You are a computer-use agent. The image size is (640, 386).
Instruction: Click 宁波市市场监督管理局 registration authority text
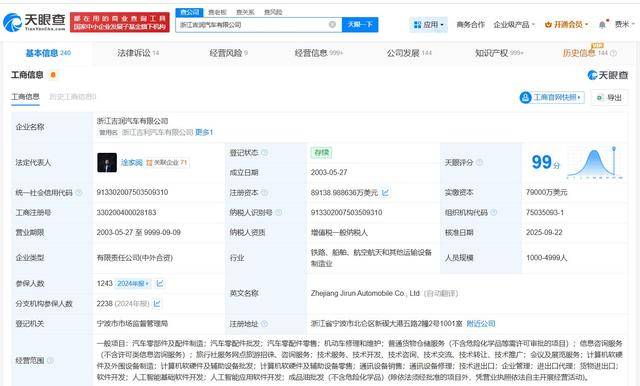coord(132,324)
